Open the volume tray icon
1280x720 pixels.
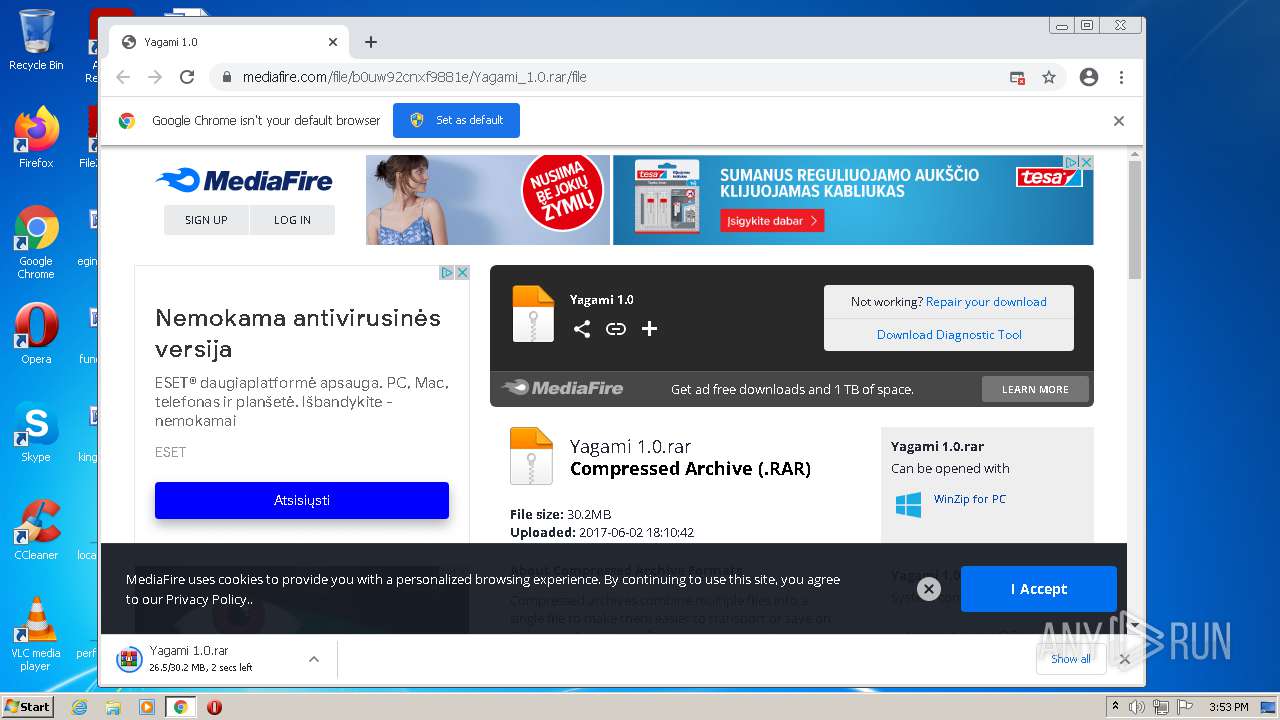click(1137, 707)
